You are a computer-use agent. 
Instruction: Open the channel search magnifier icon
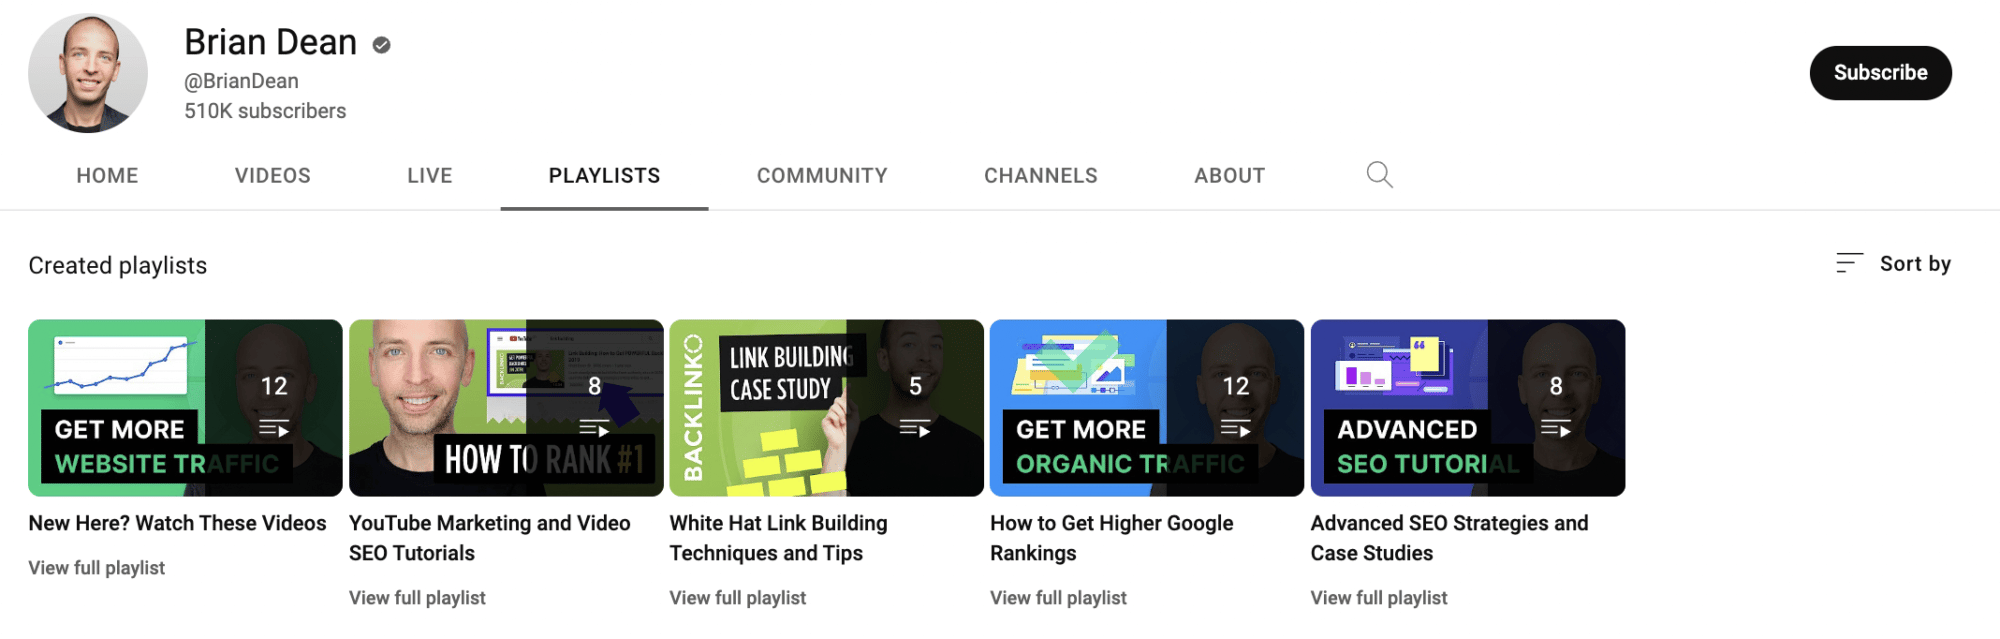(x=1379, y=175)
